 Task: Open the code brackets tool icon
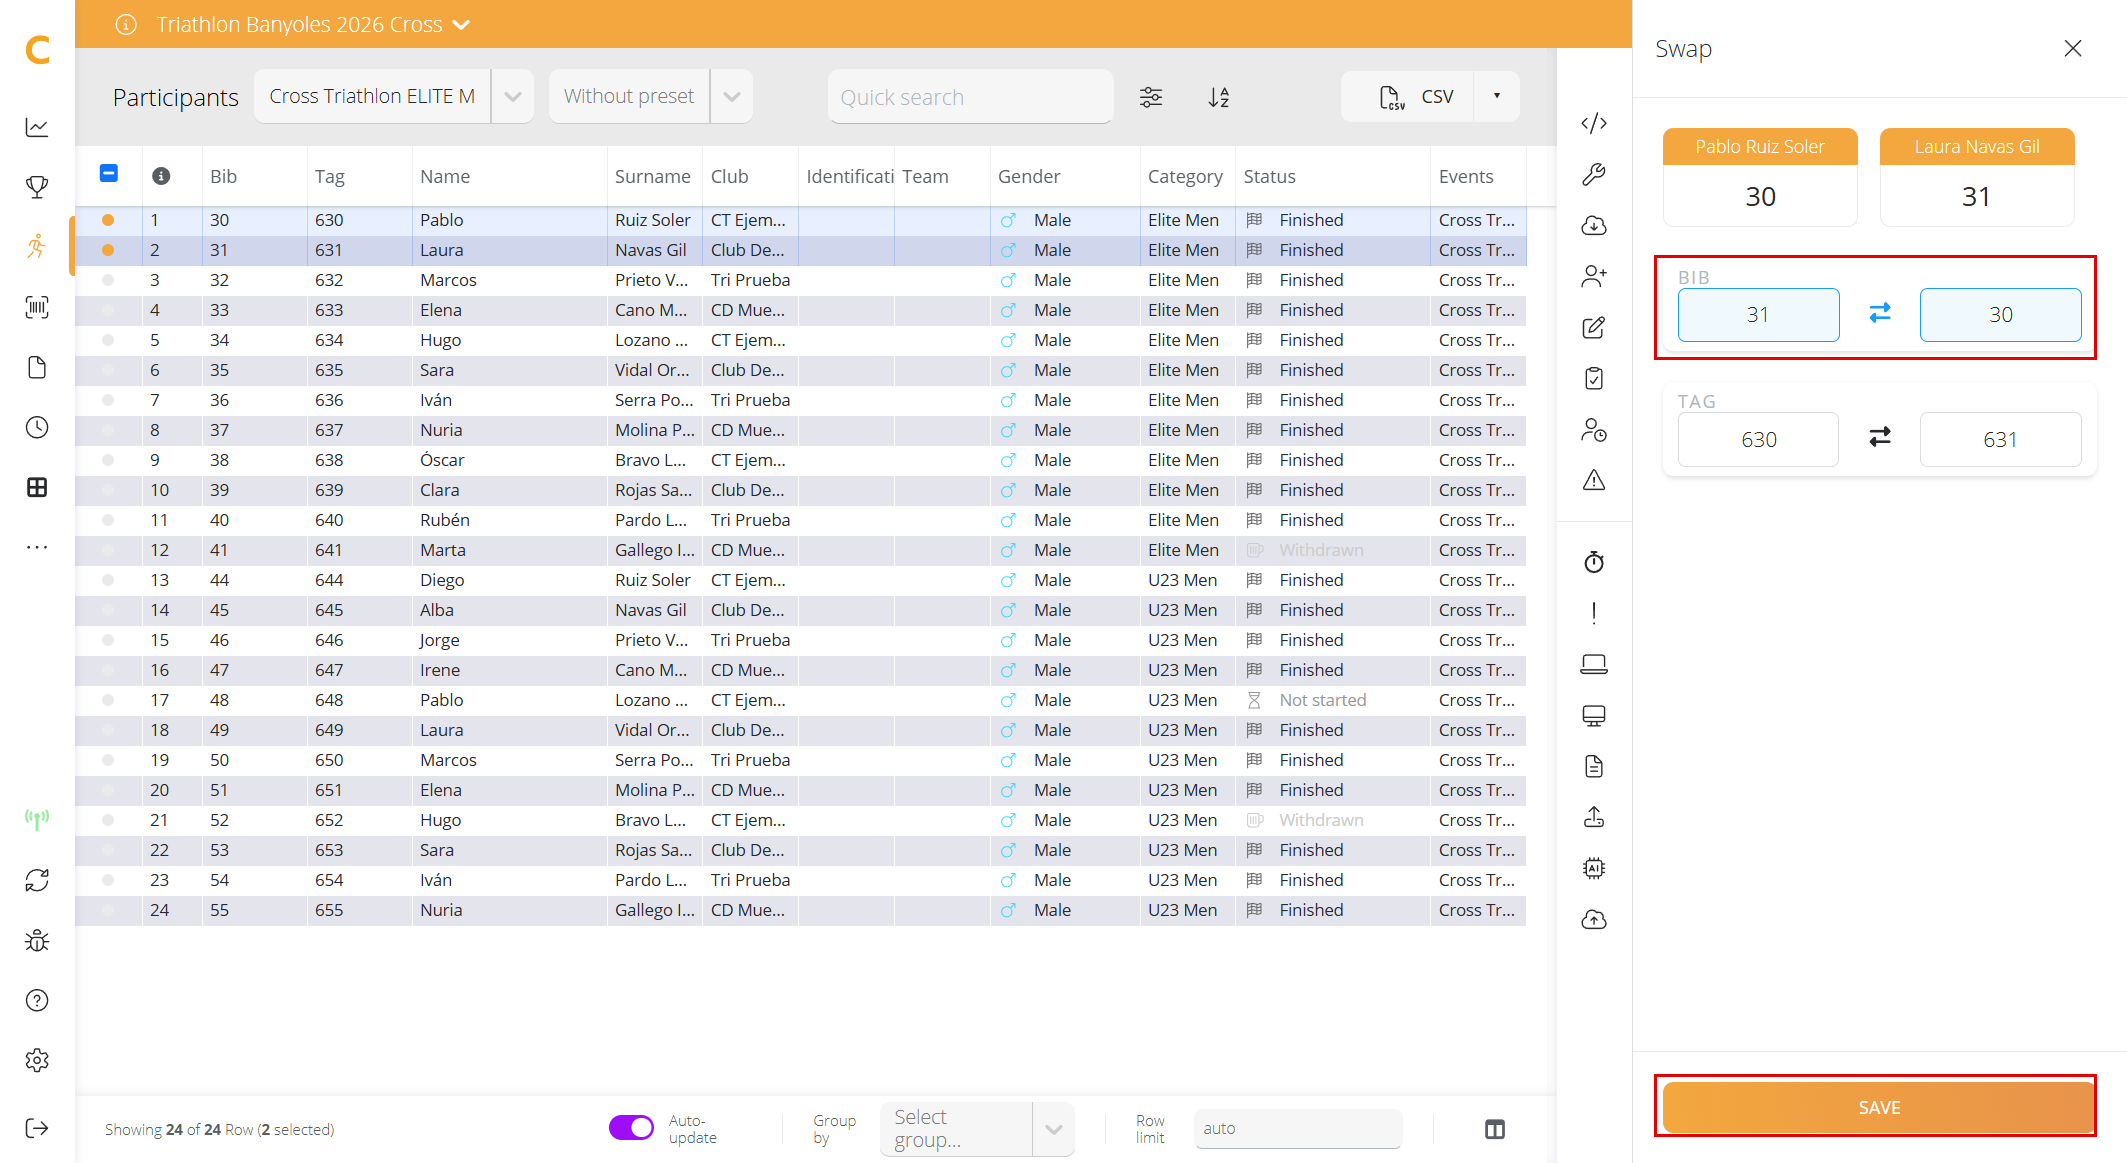click(x=1594, y=123)
